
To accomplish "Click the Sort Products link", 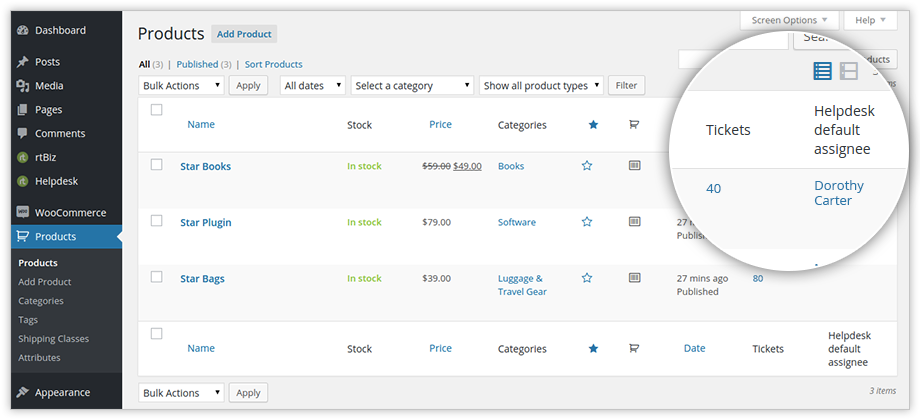I will [x=273, y=65].
